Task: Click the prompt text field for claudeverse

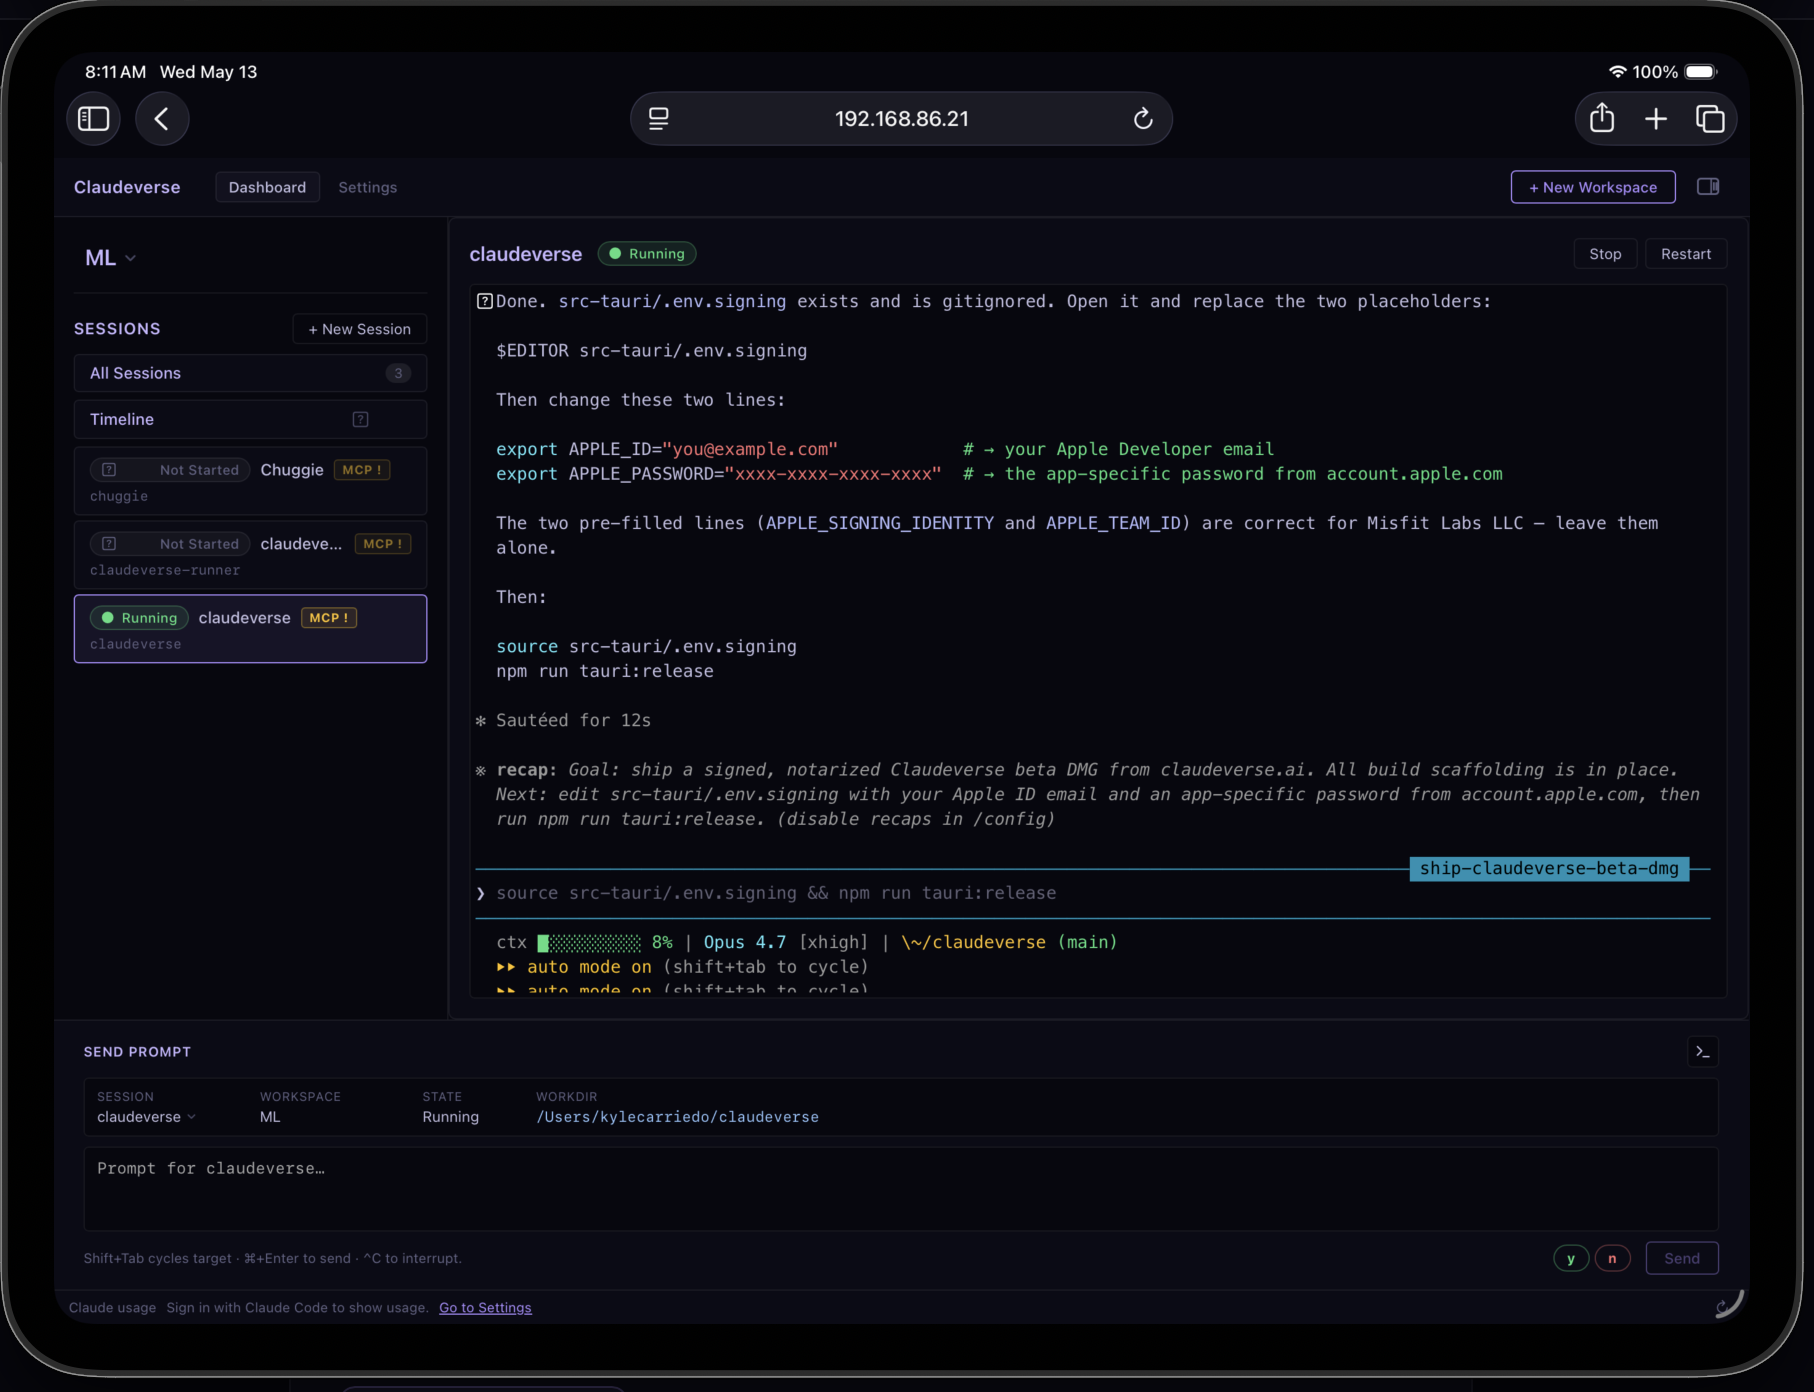Action: (901, 1188)
